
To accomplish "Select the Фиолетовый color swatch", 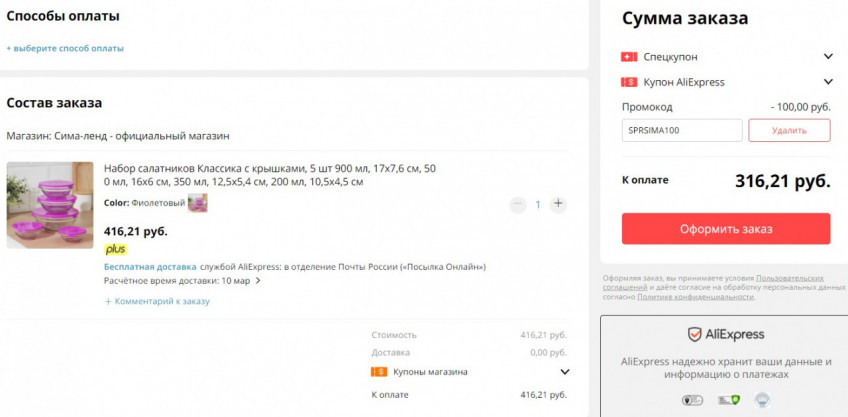I will click(198, 204).
